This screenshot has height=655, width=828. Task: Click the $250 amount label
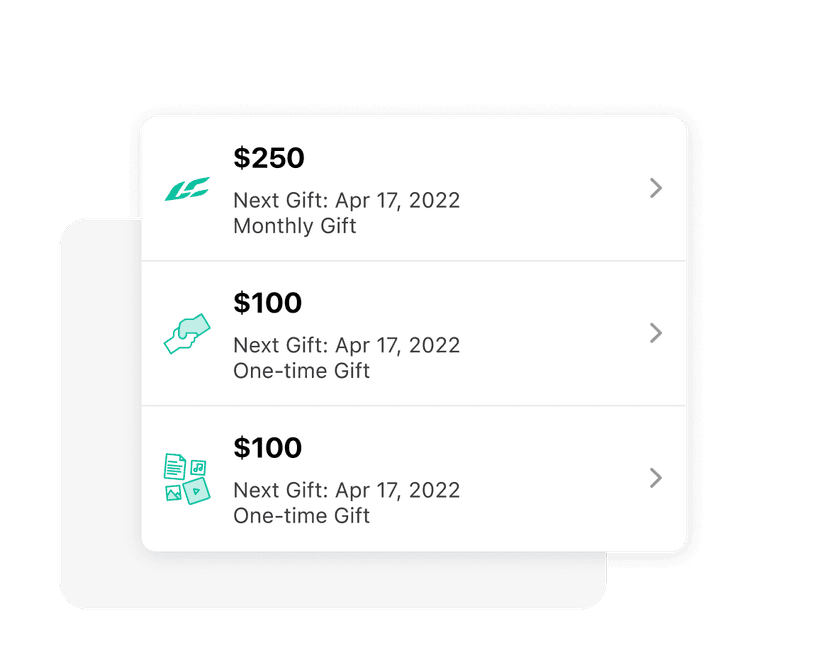(x=267, y=158)
